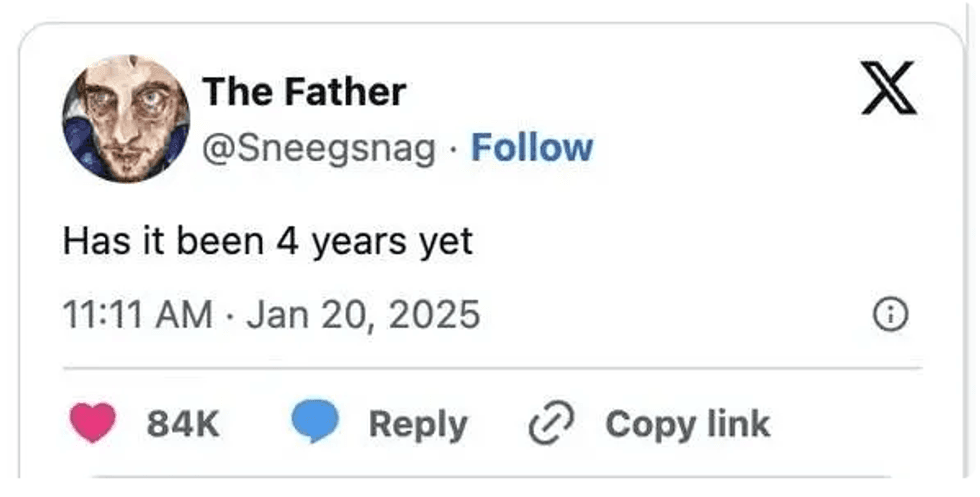Viewport: 980px width, 497px height.
Task: Open the Jan 20, 2025 date link
Action: 363,315
